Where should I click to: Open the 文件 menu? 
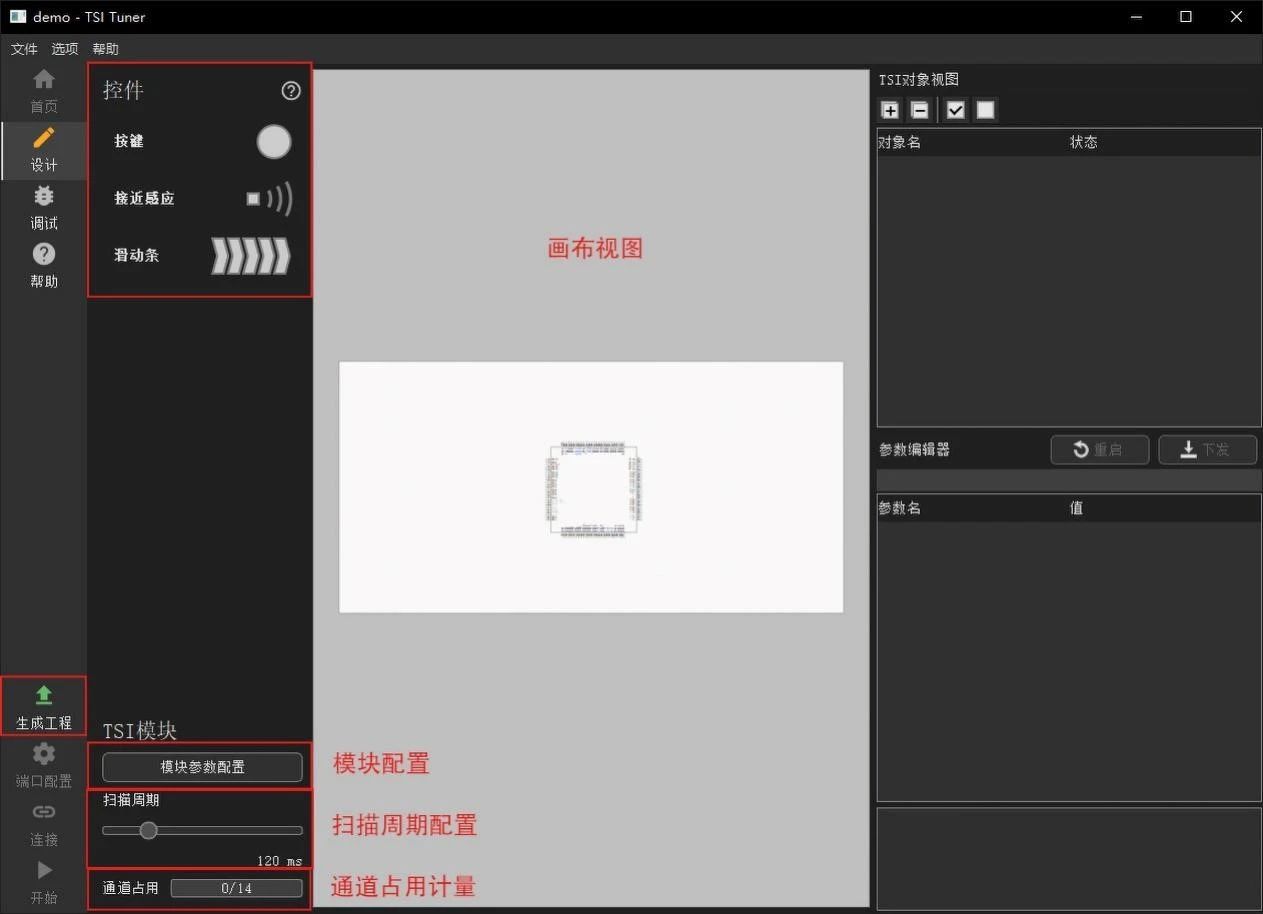(24, 49)
